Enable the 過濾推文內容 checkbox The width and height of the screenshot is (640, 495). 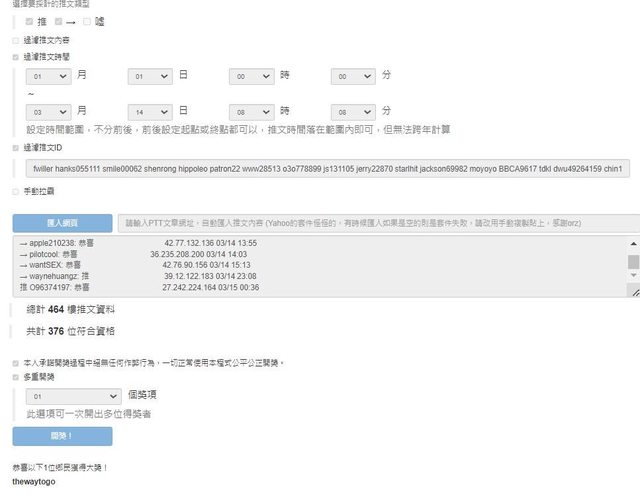point(15,40)
